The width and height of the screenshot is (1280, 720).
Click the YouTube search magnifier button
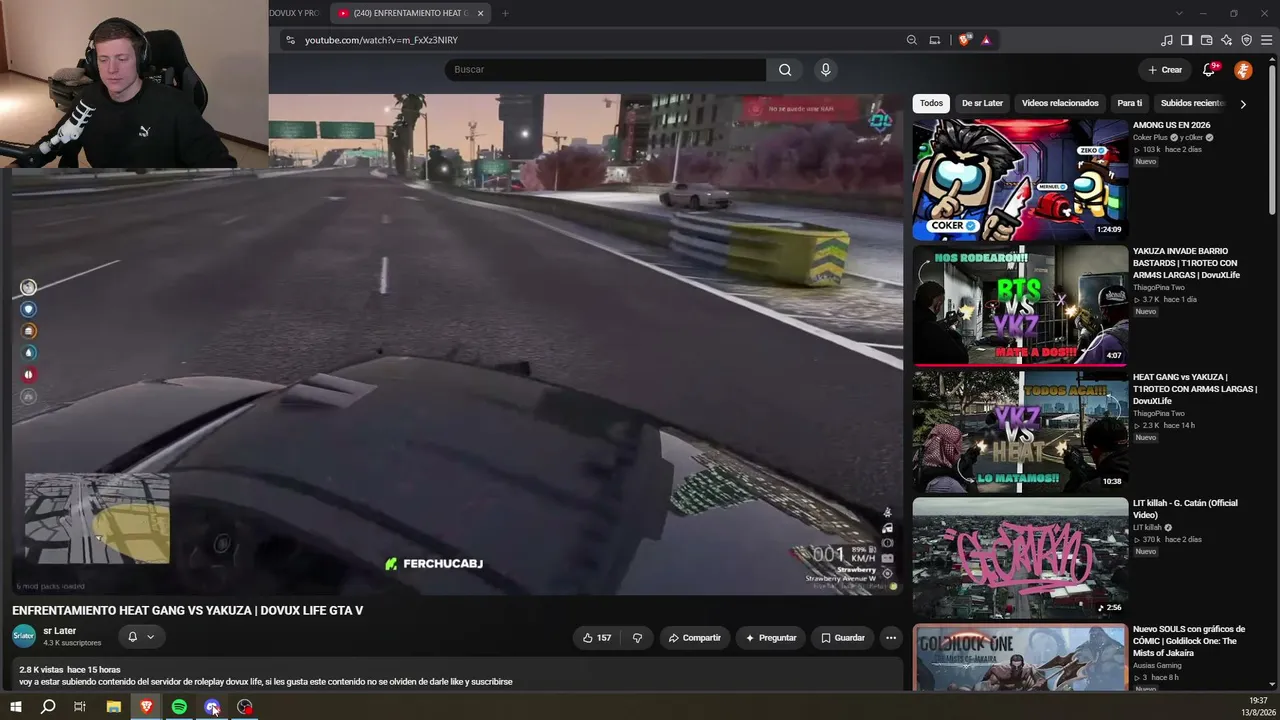[x=785, y=70]
